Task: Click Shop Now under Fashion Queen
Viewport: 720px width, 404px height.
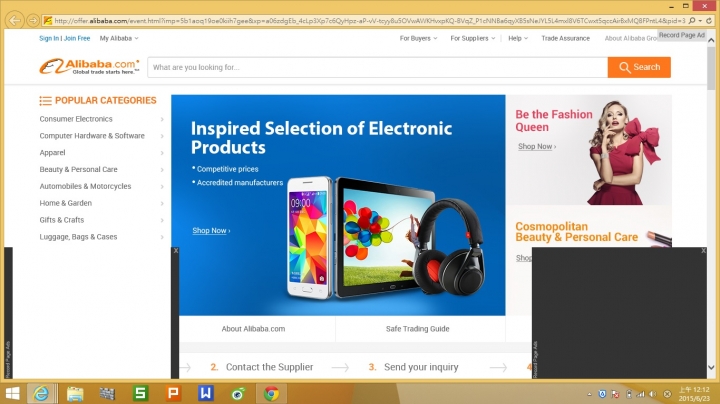Action: pyautogui.click(x=537, y=146)
